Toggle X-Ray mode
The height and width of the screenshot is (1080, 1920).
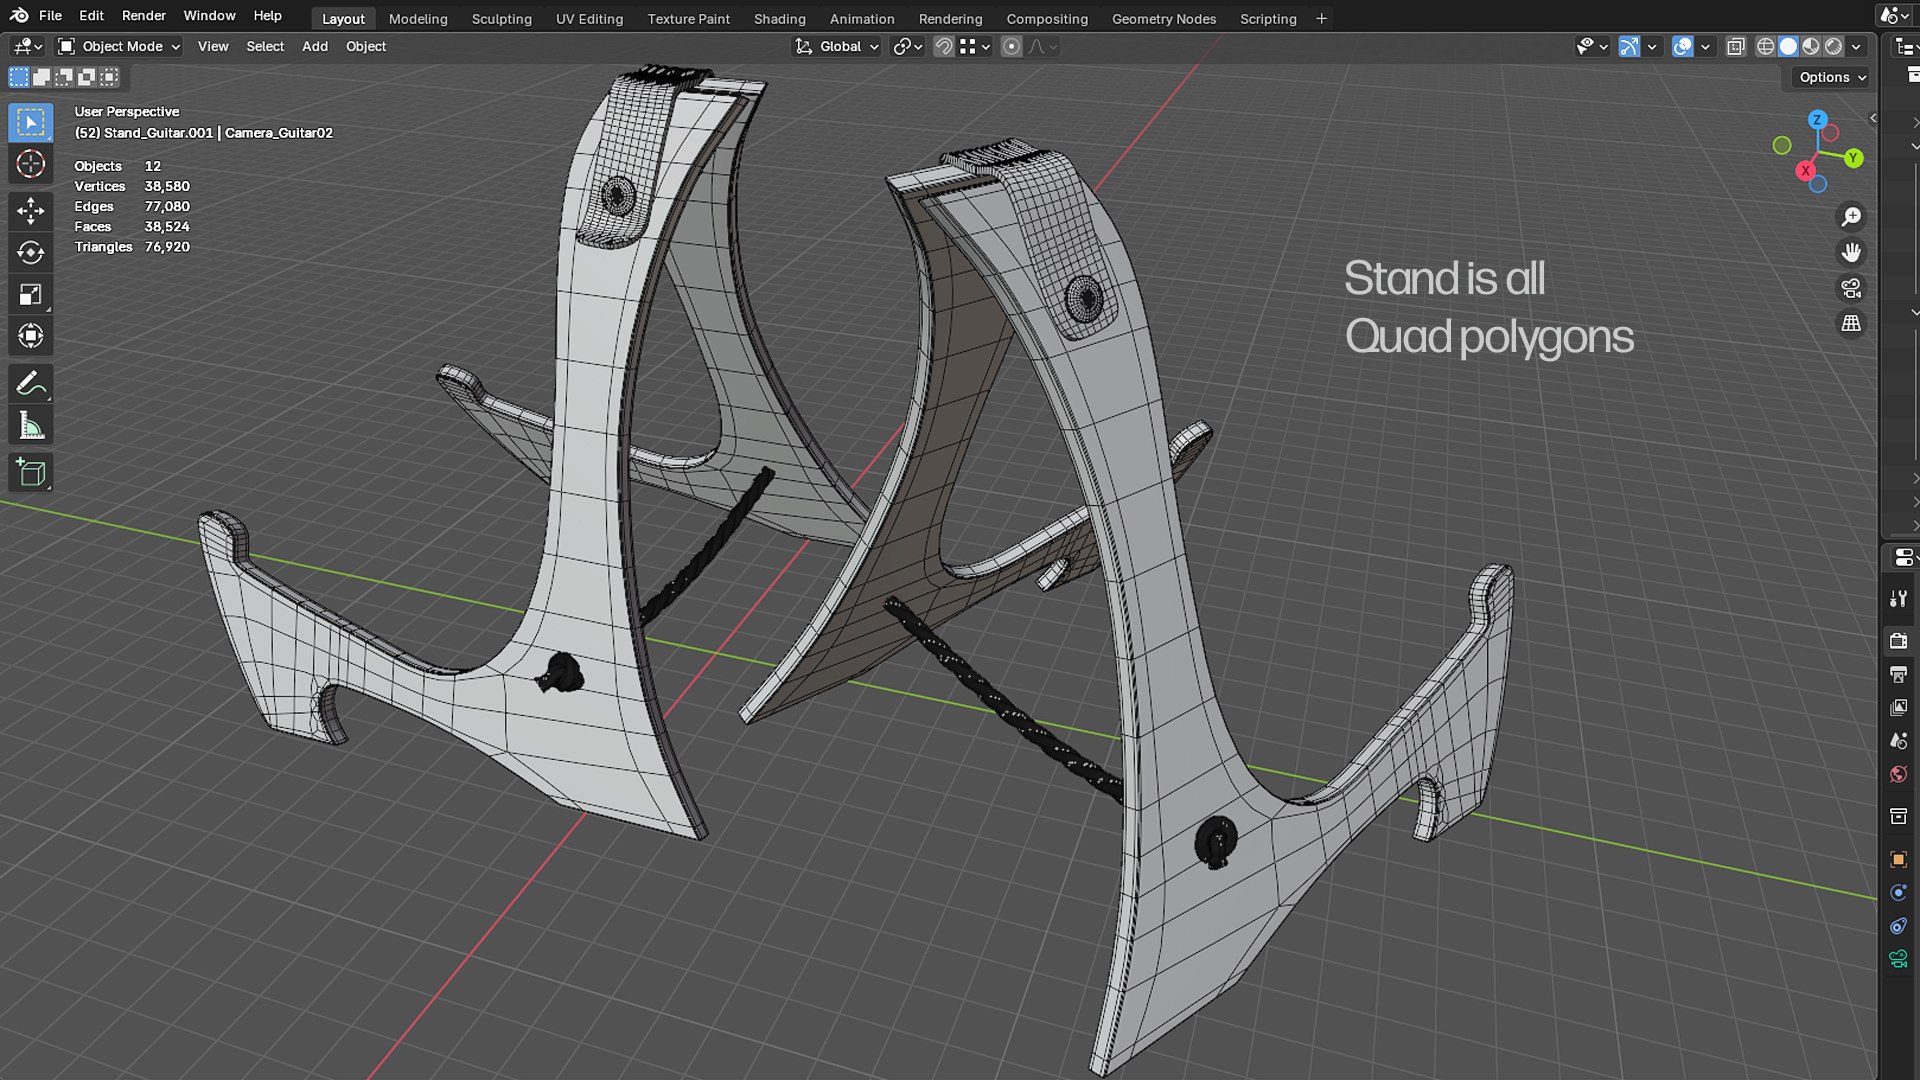1736,46
